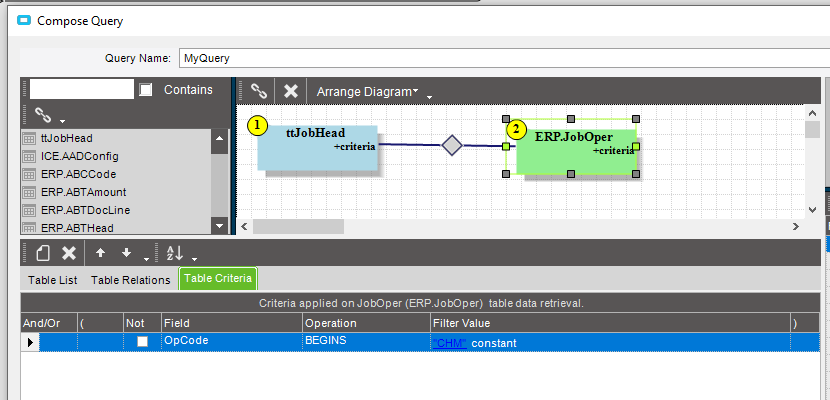This screenshot has height=400, width=830.
Task: Click diagram vertical scroll up arrow
Action: coord(813,113)
